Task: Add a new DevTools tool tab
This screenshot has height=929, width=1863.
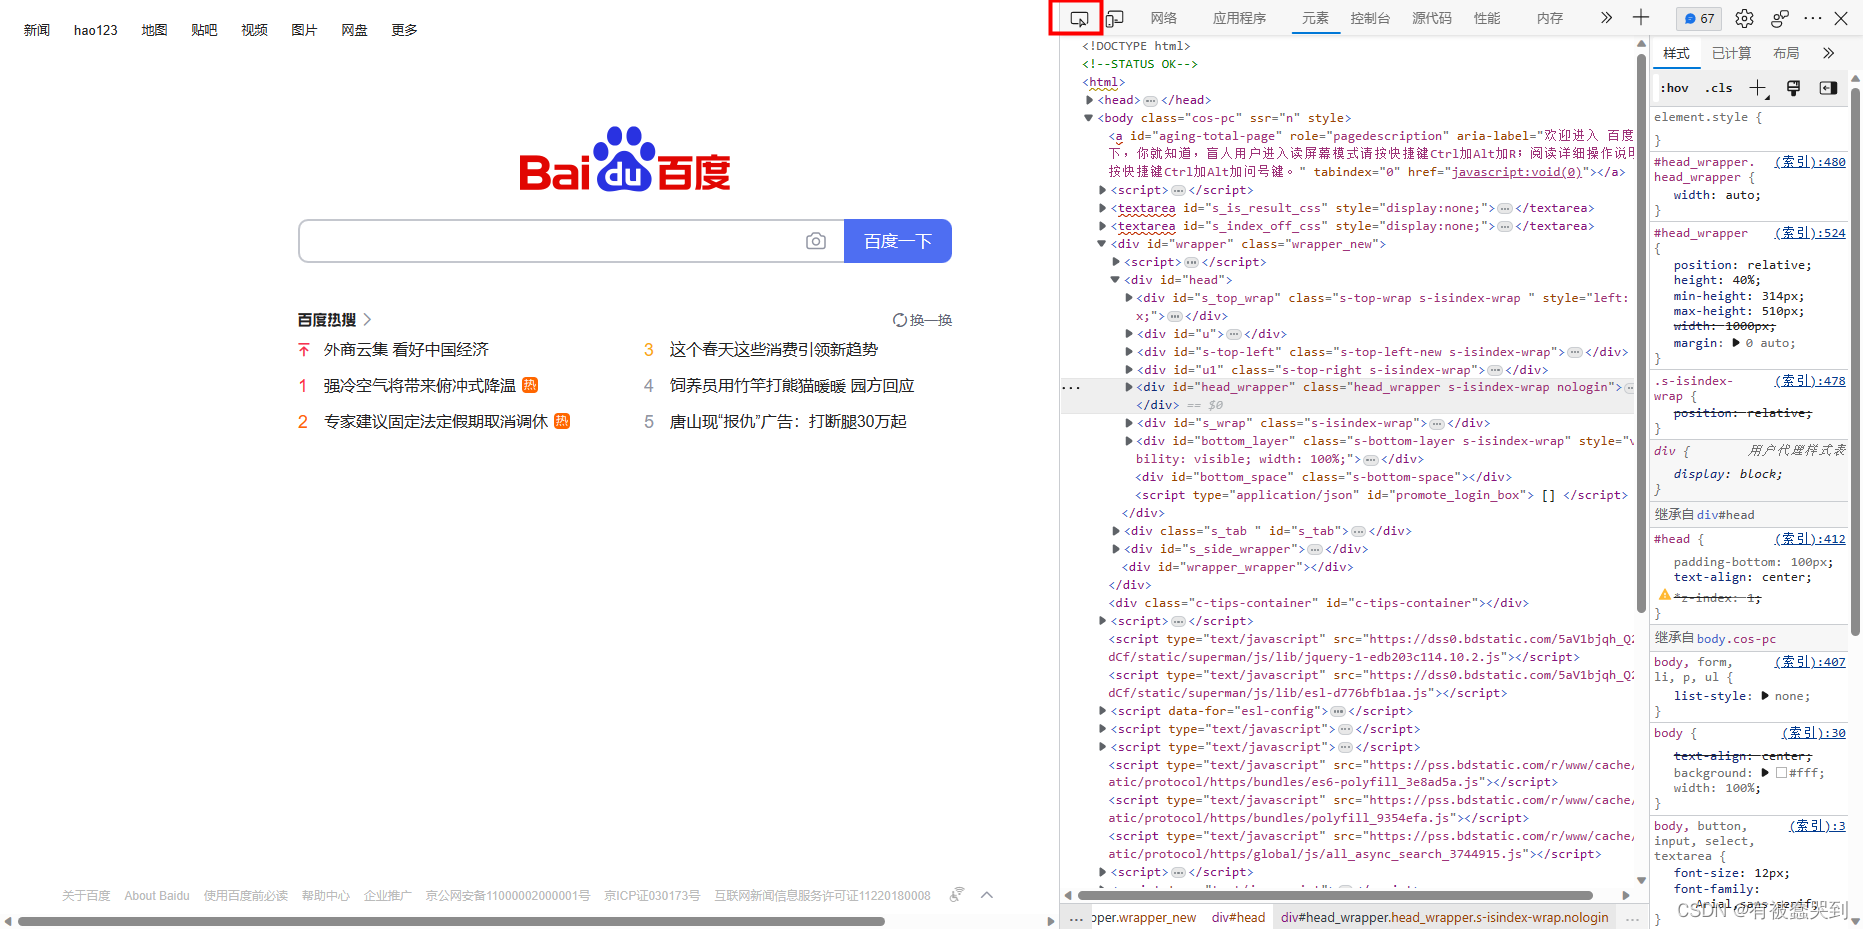Action: coord(1641,18)
